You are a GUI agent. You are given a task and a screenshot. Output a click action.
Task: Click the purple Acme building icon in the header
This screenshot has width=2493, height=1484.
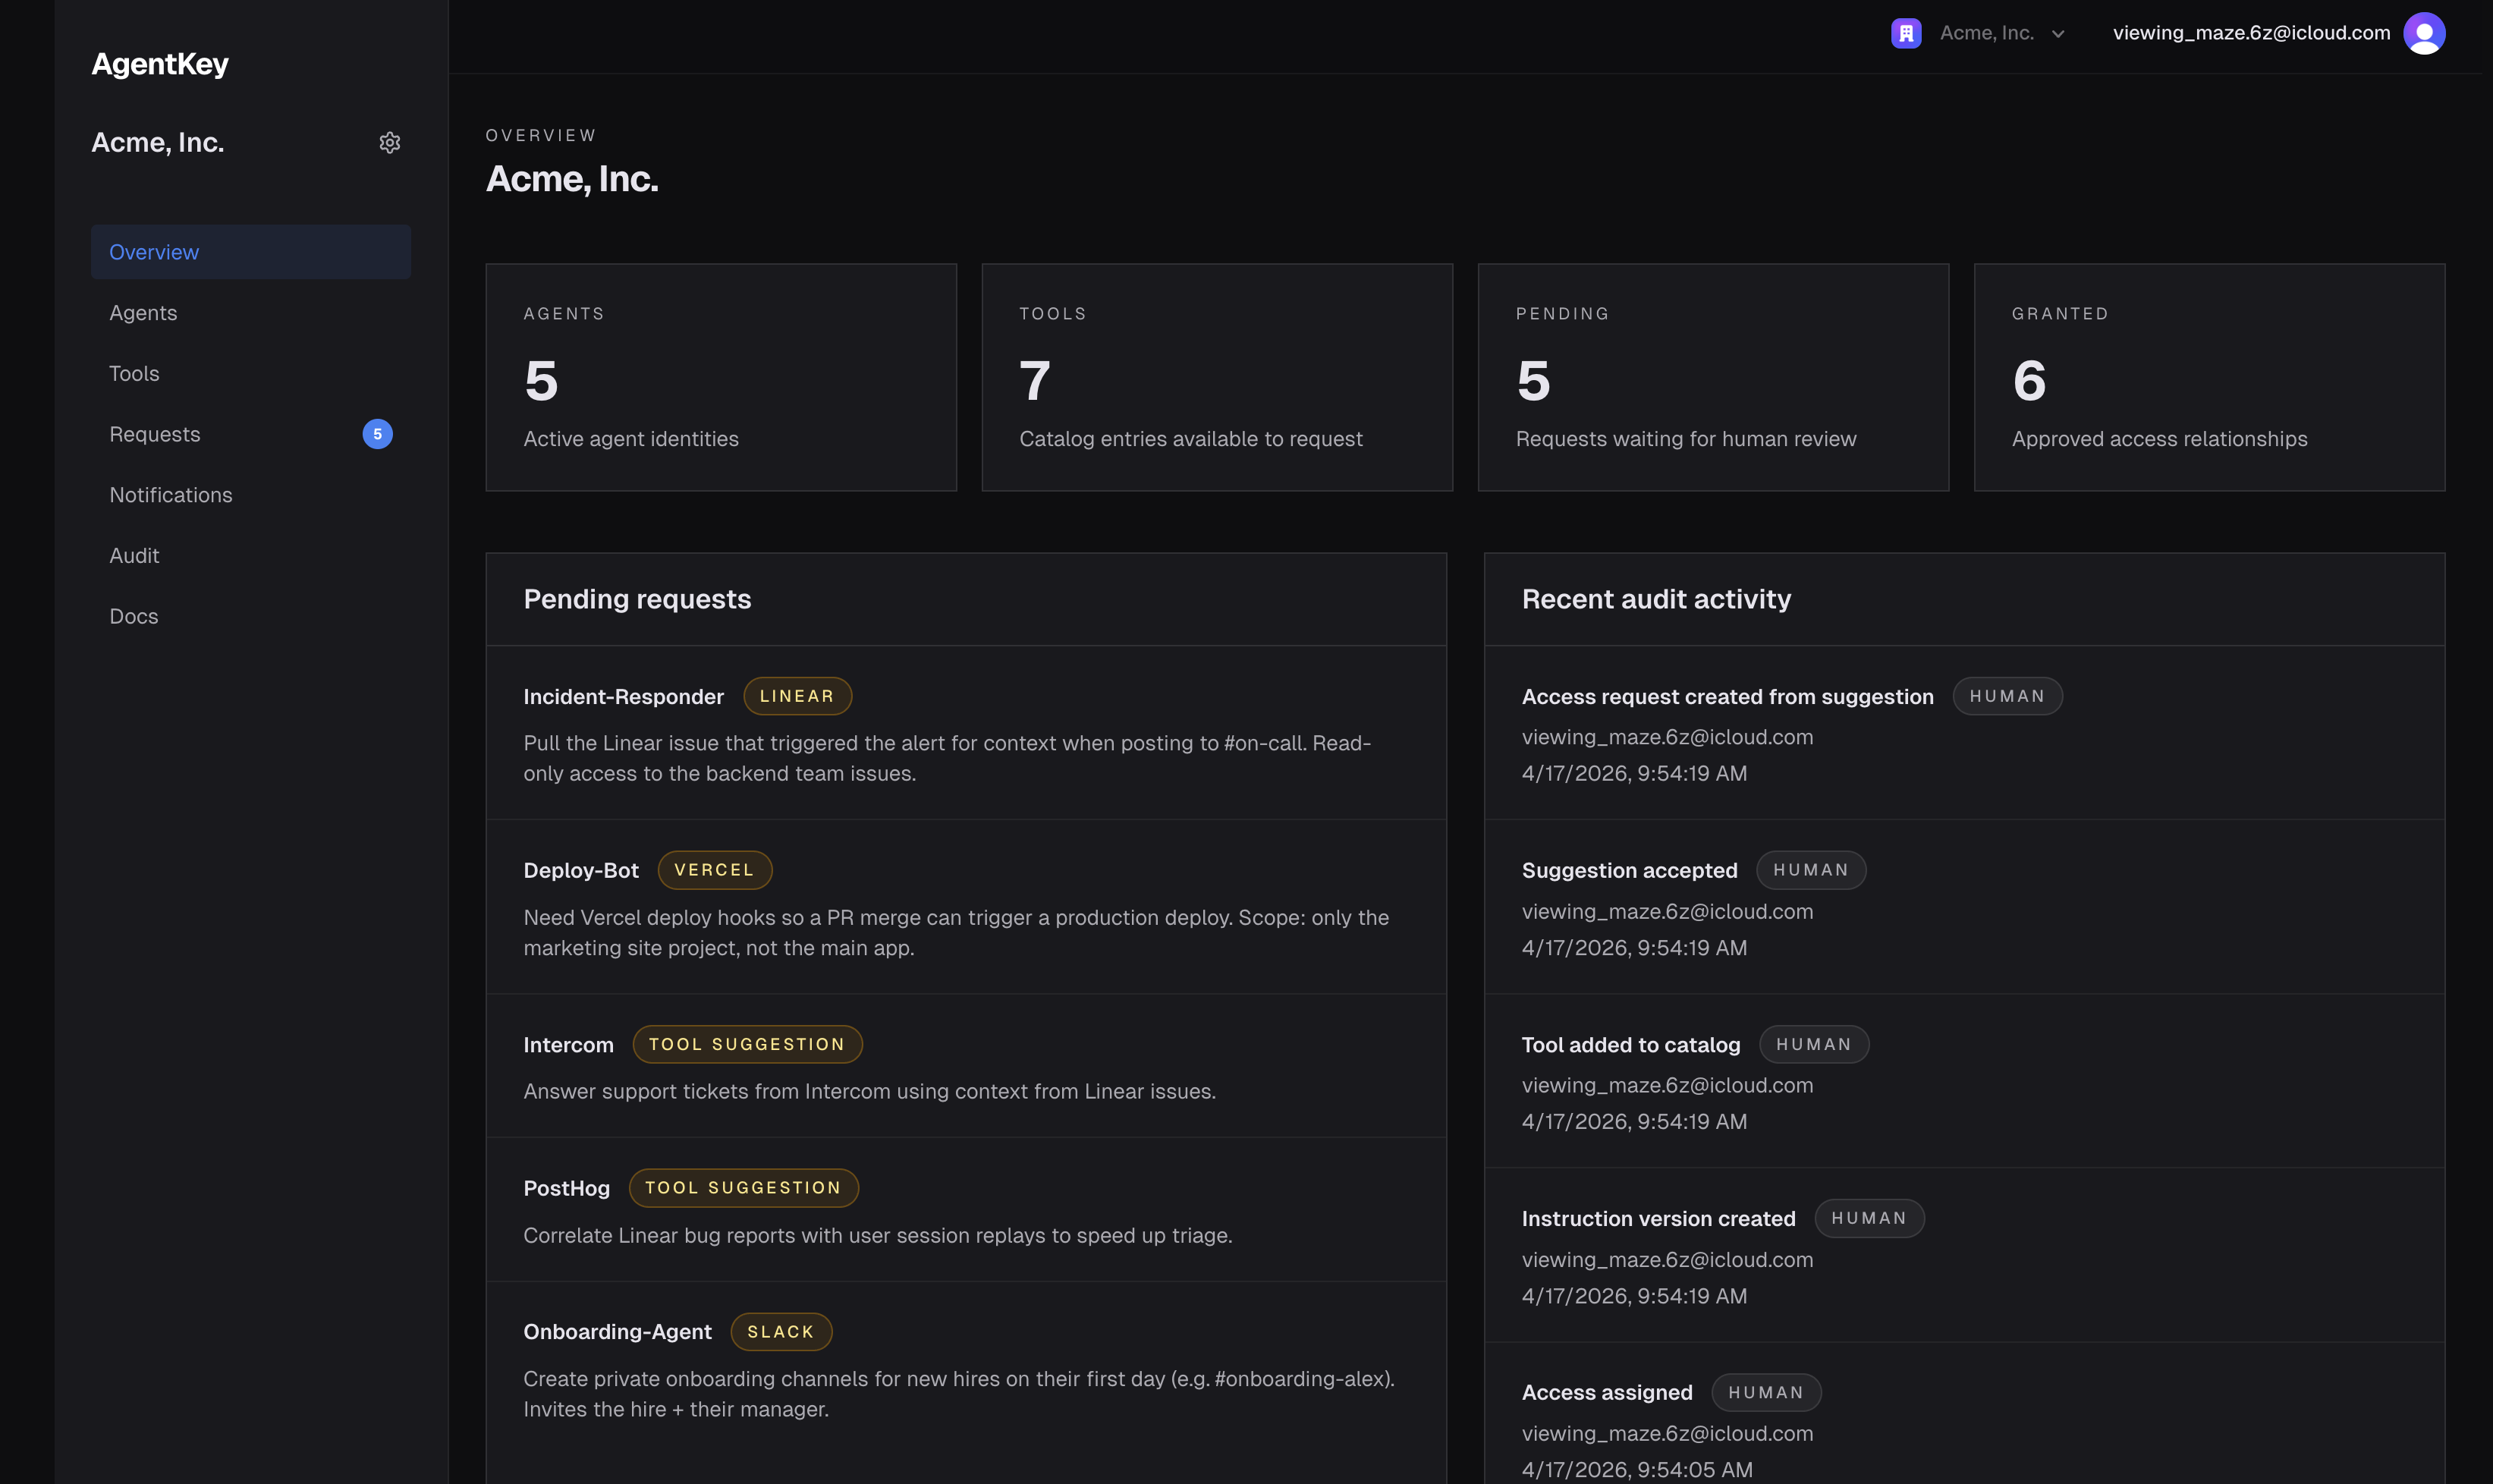[x=1905, y=33]
